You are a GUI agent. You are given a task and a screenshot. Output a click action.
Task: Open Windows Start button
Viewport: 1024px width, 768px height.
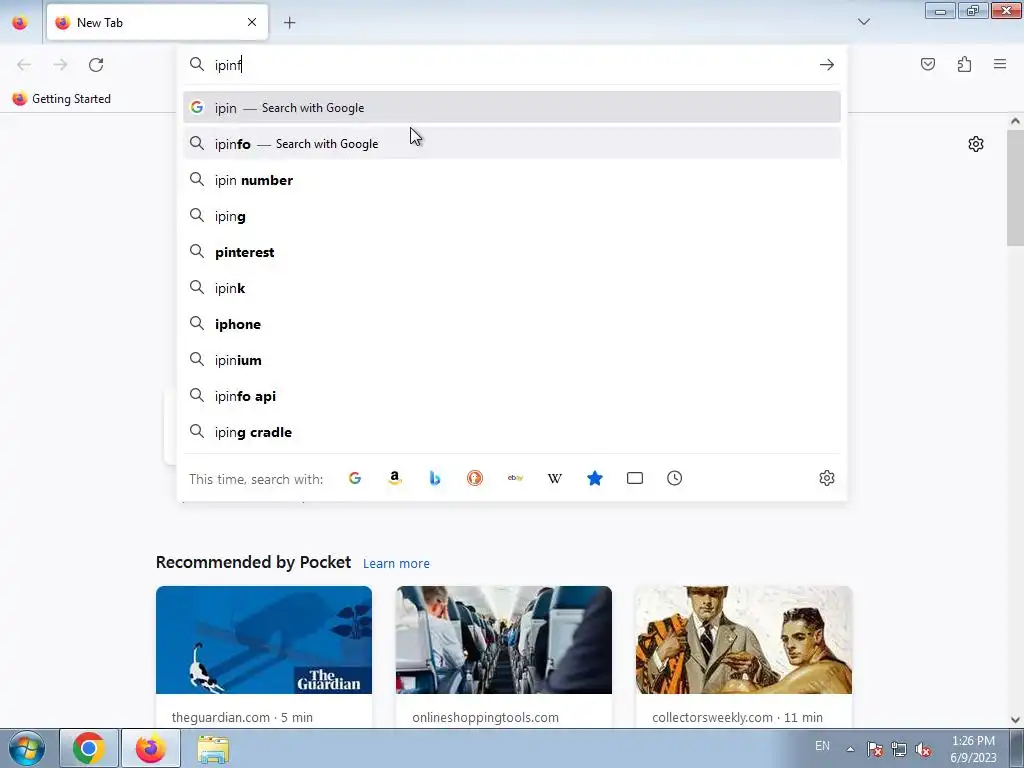[x=26, y=748]
